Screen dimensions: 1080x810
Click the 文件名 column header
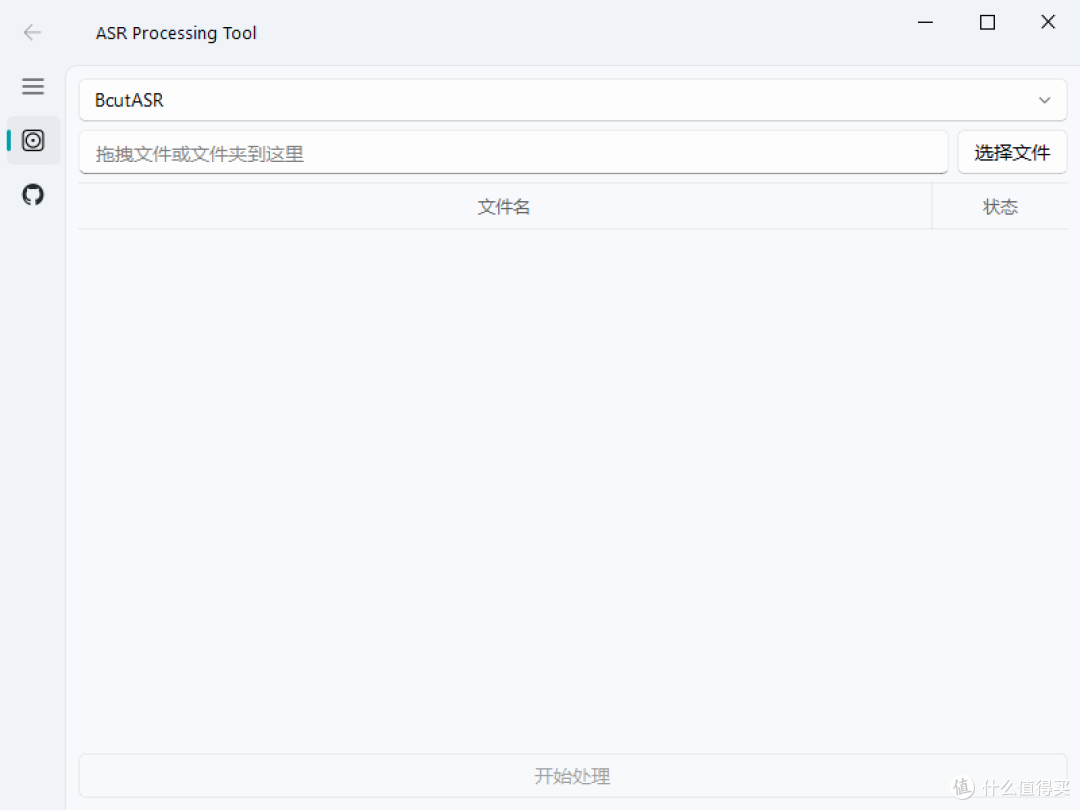click(x=504, y=207)
